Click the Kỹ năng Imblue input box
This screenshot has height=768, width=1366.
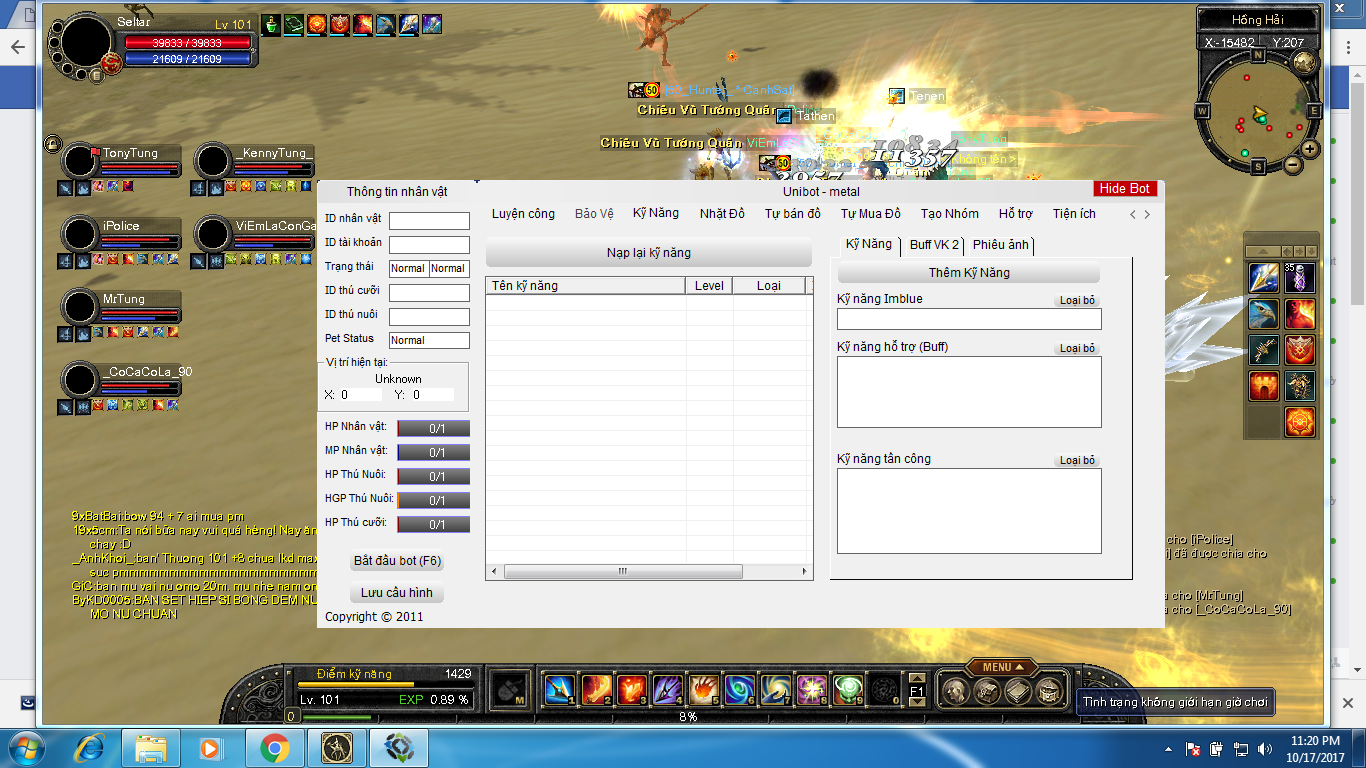[969, 319]
